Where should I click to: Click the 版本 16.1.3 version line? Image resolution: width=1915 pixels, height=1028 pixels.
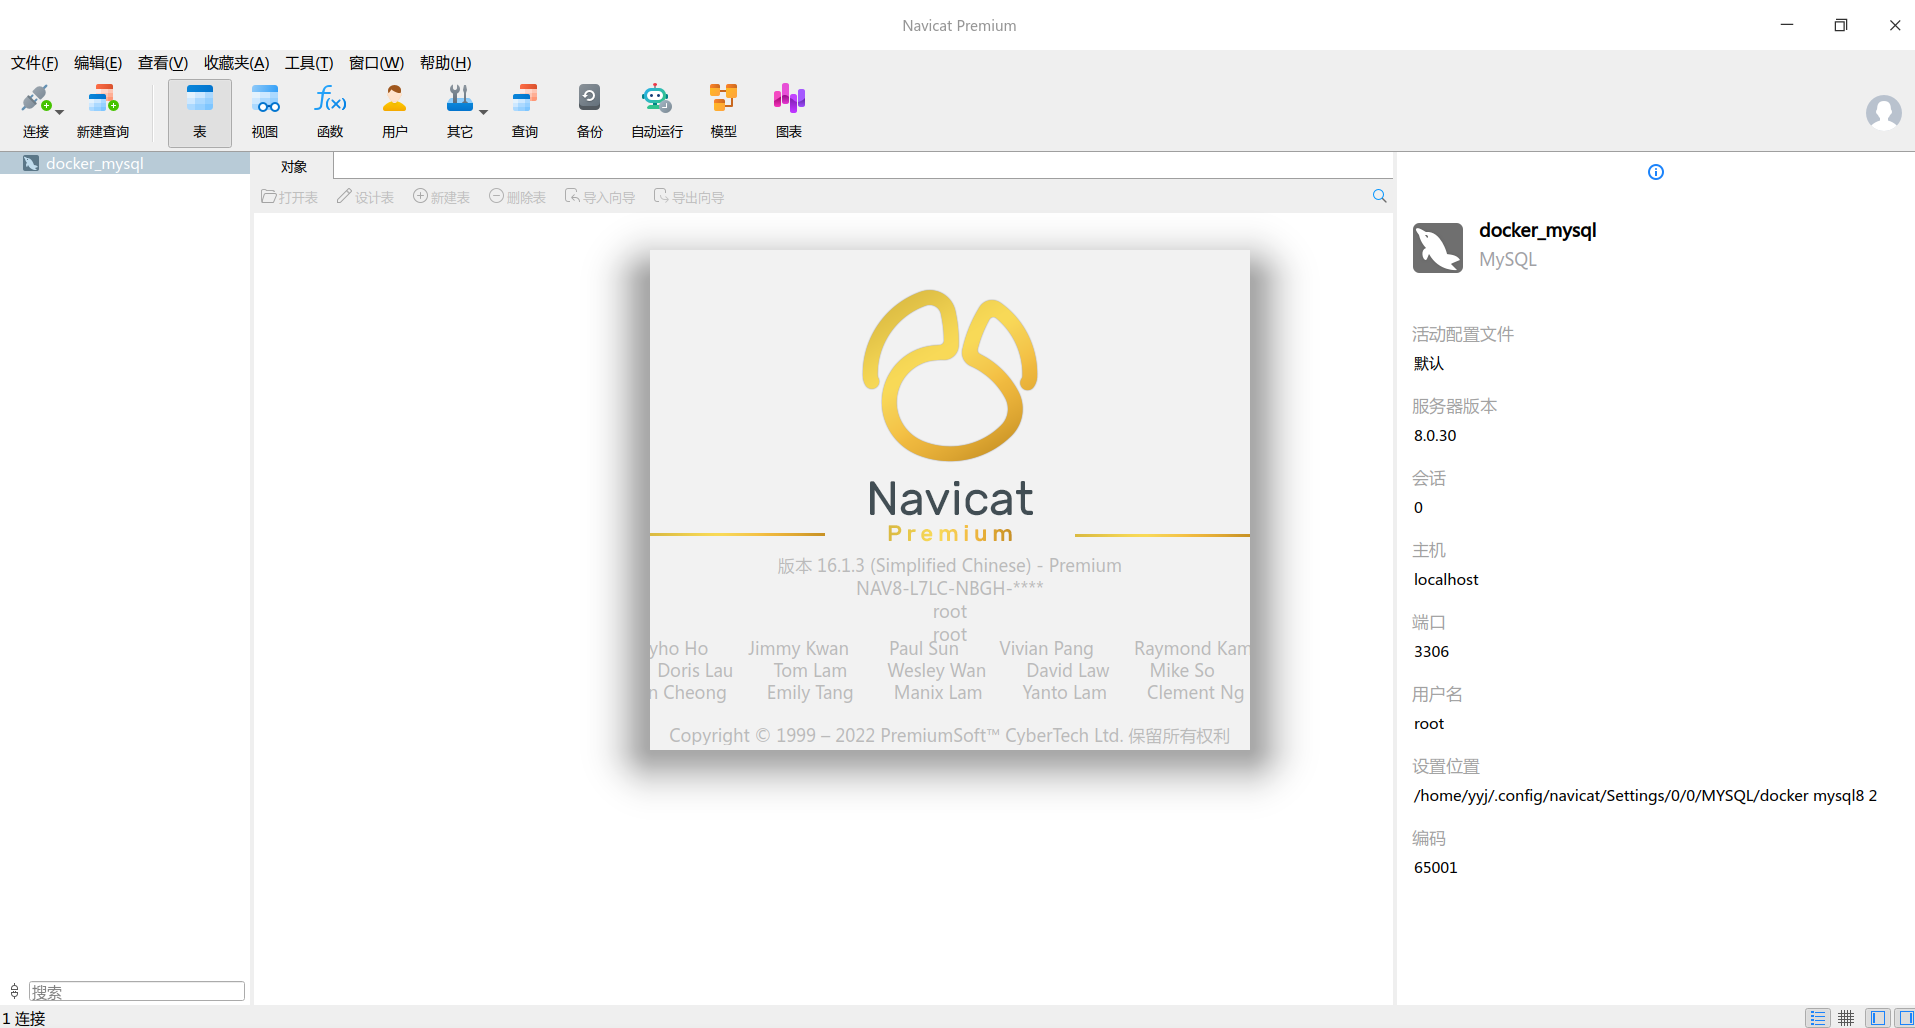(950, 565)
